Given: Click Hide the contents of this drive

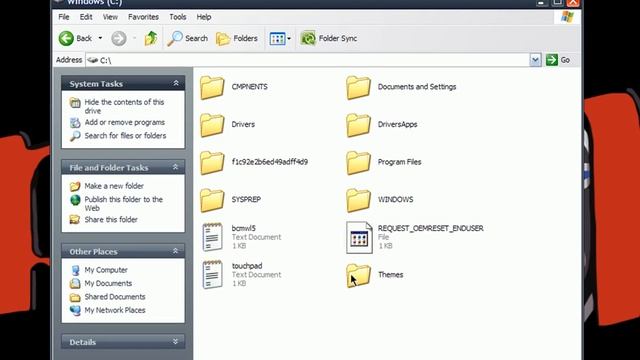Looking at the screenshot, I should (124, 106).
